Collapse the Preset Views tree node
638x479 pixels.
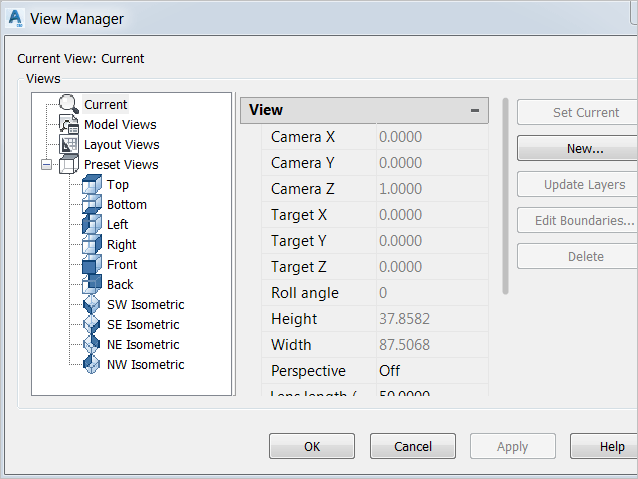[46, 165]
